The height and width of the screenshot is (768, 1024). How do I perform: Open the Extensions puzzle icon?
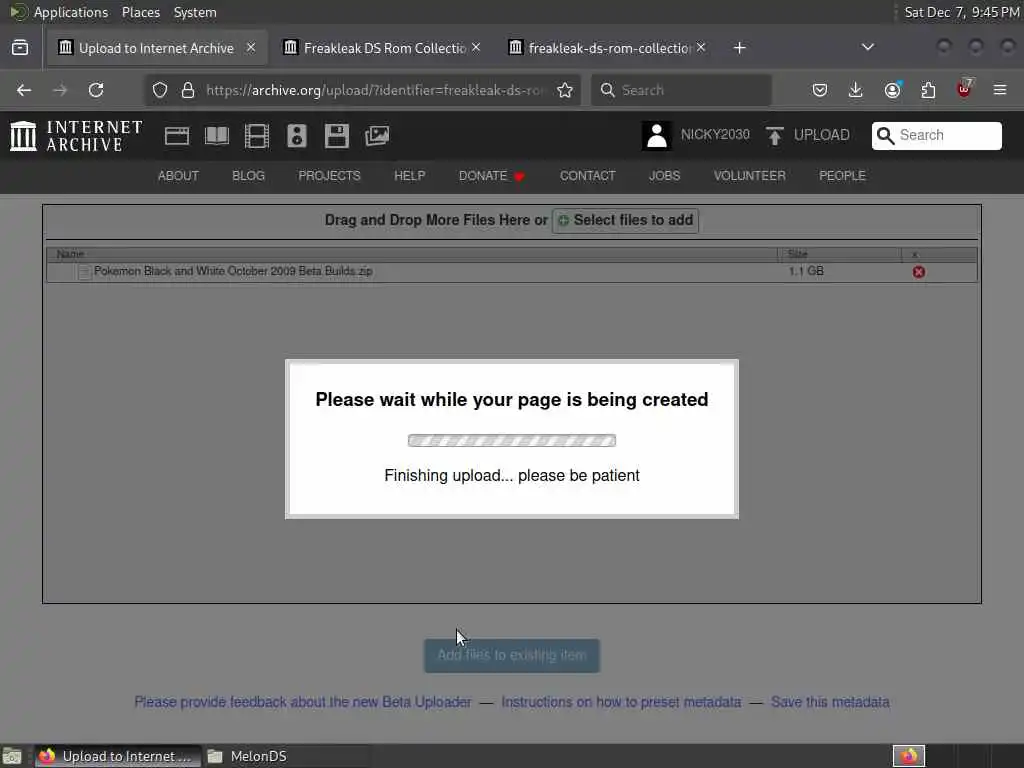click(x=928, y=90)
